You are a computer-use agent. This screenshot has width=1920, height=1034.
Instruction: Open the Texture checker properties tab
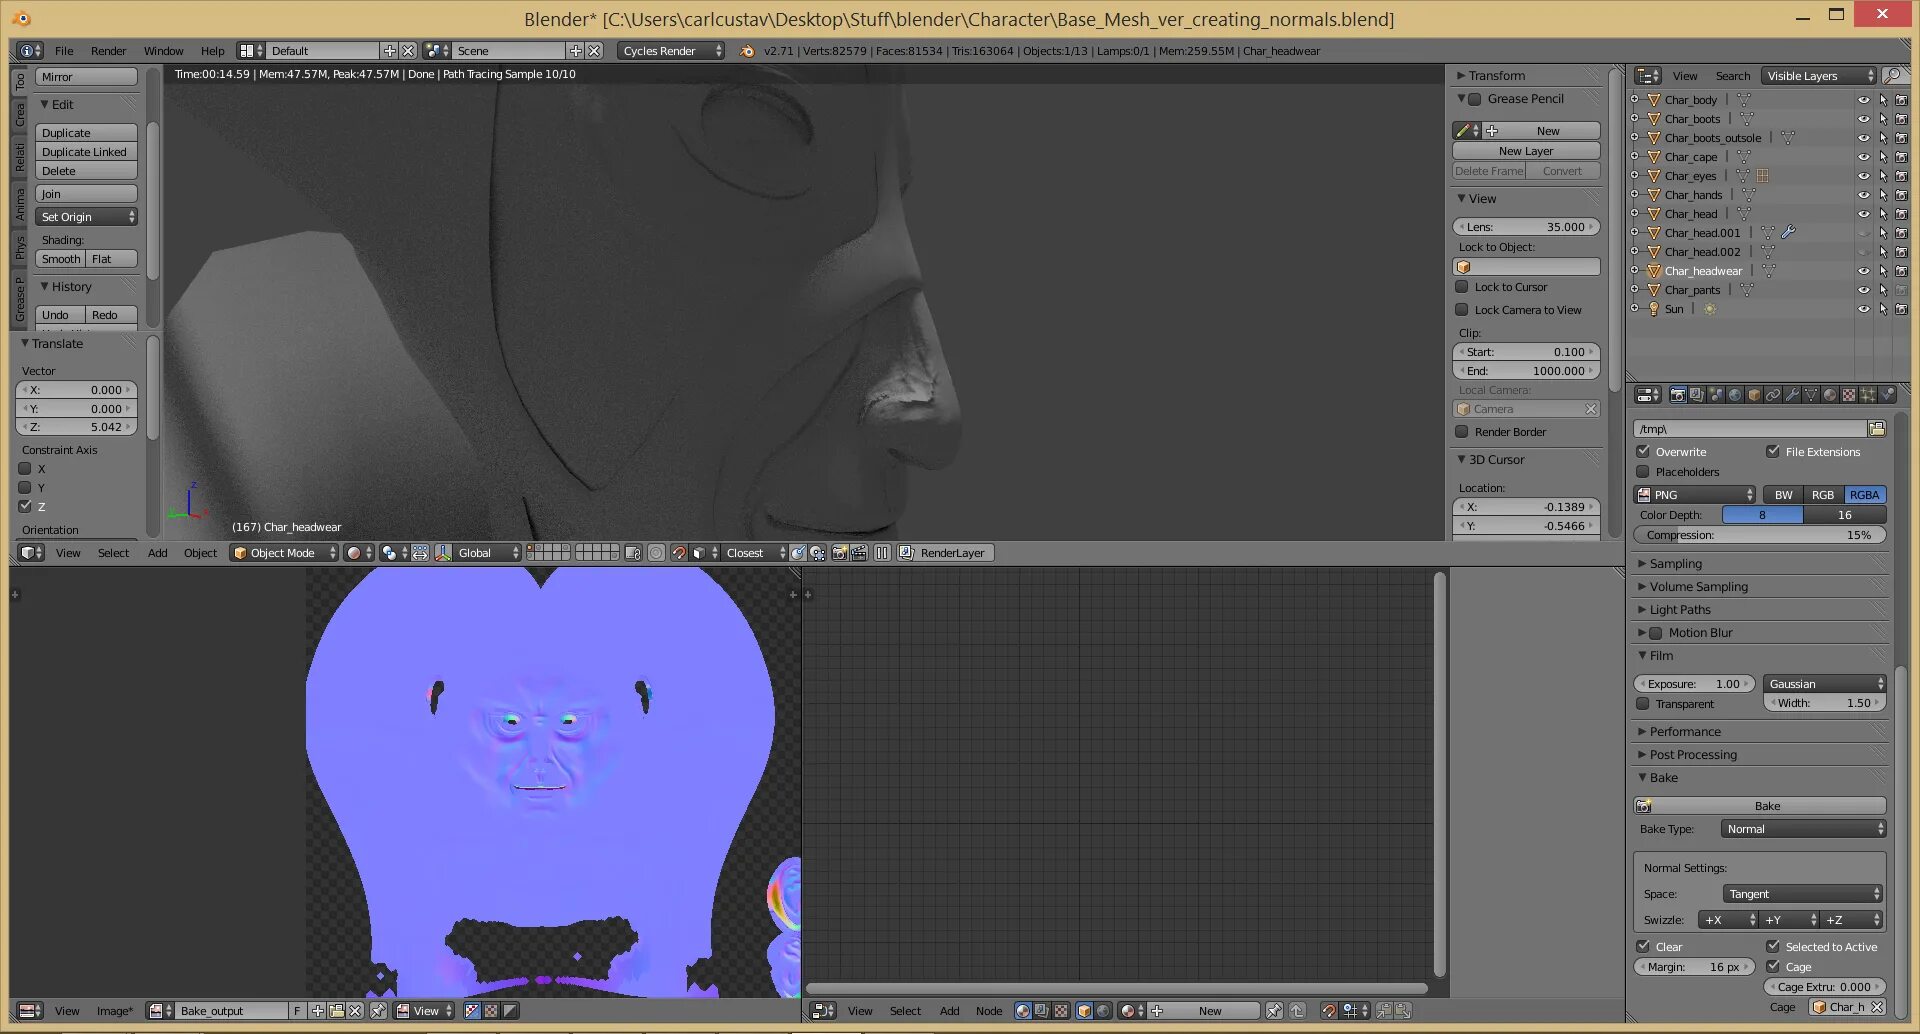(x=1848, y=395)
